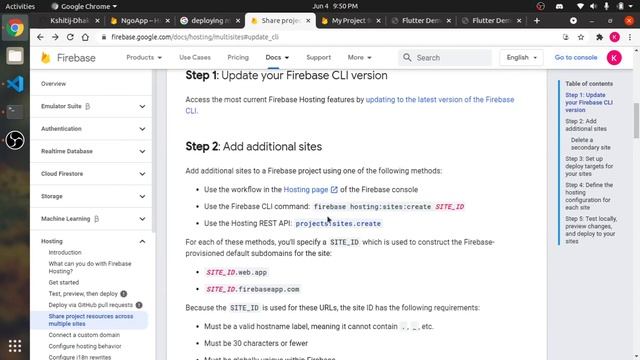Viewport: 640px width, 360px height.
Task: Switch to the Kshitij-Dhal tab
Action: pos(69,20)
